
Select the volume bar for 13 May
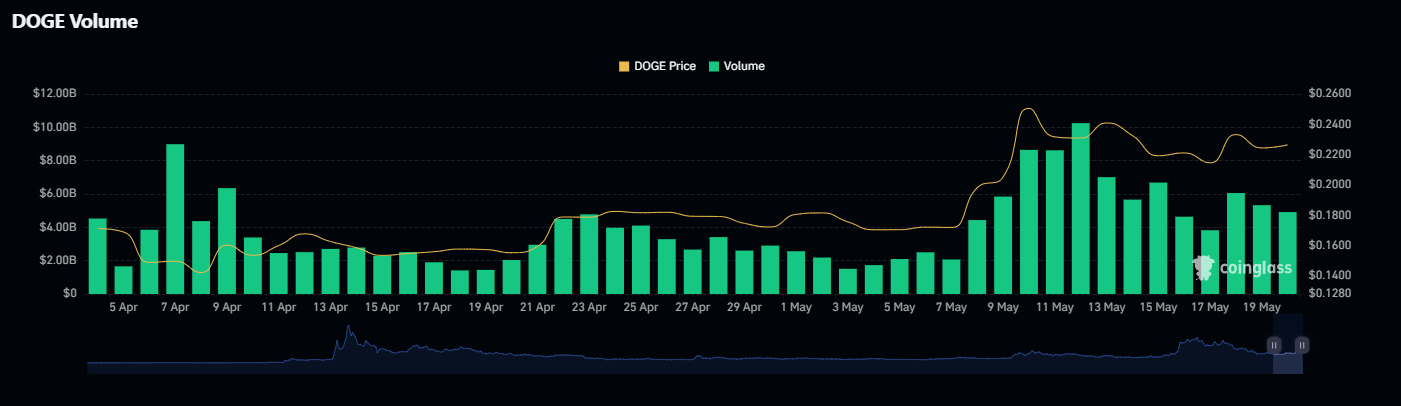(x=1106, y=235)
